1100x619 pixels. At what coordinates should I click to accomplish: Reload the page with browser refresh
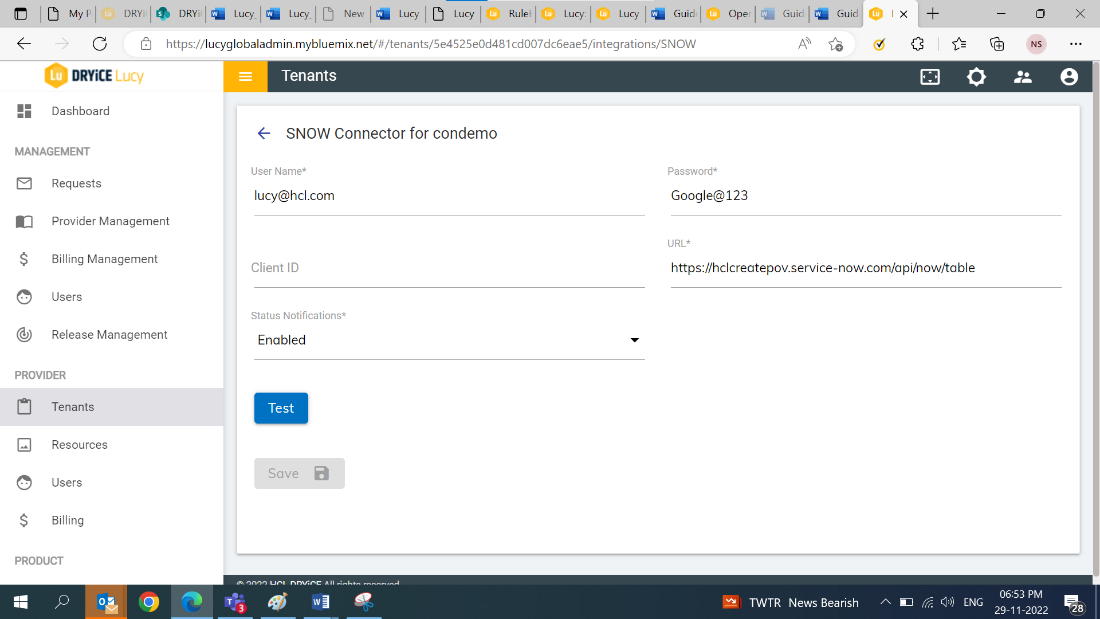click(100, 44)
